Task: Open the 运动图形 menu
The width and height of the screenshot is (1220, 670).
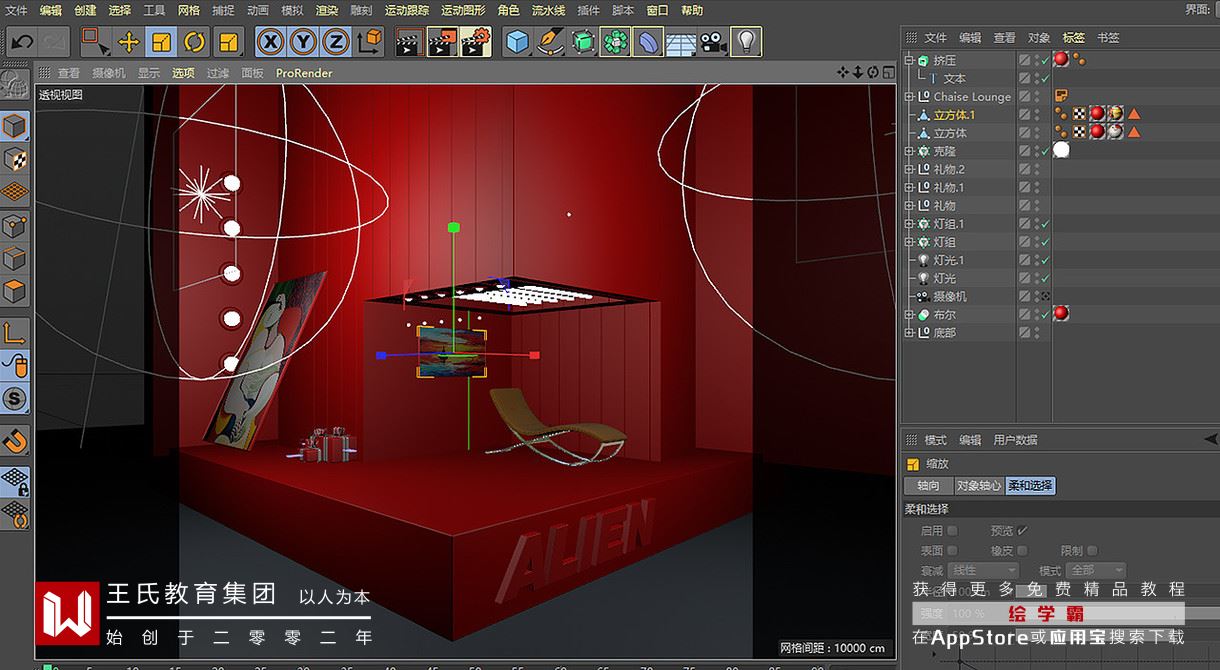Action: pyautogui.click(x=463, y=10)
